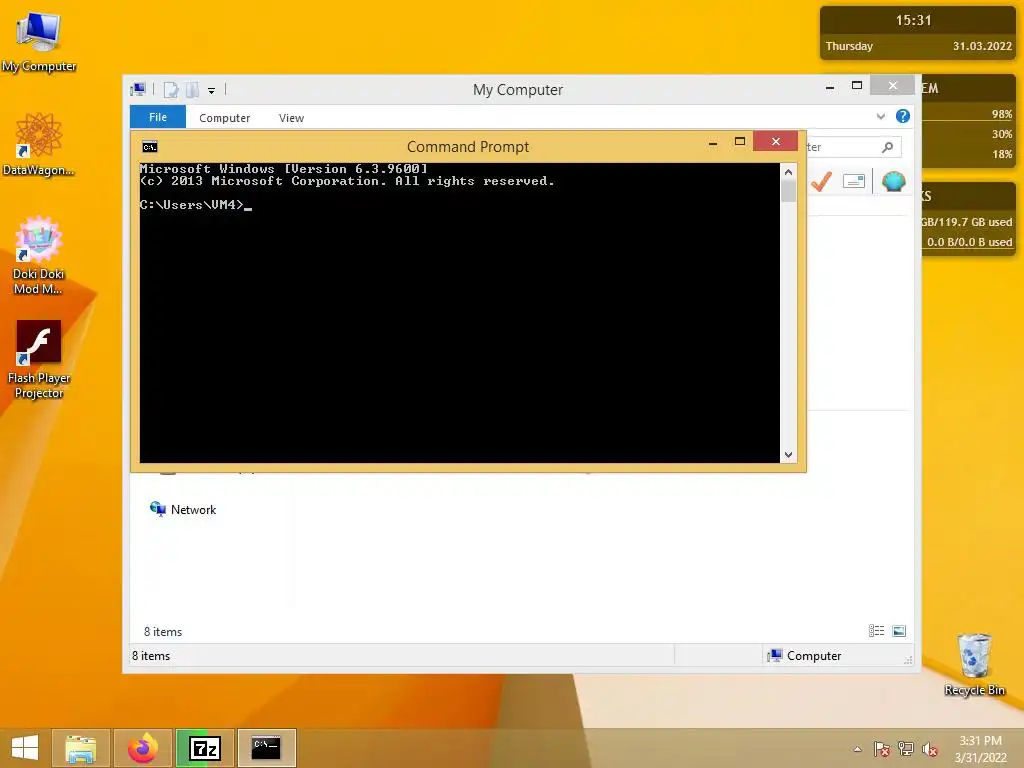Open the File tab in My Computer

pyautogui.click(x=157, y=117)
